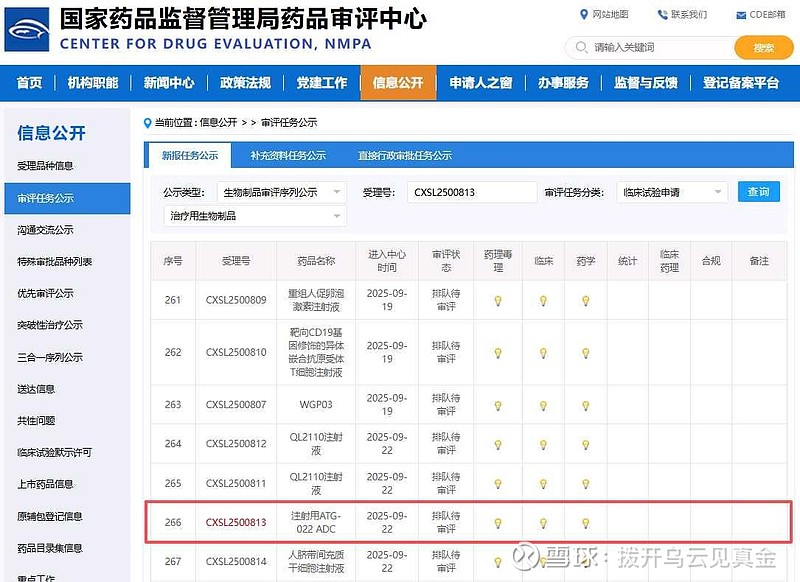
Task: Click the CDE logo at top left
Action: (27, 30)
